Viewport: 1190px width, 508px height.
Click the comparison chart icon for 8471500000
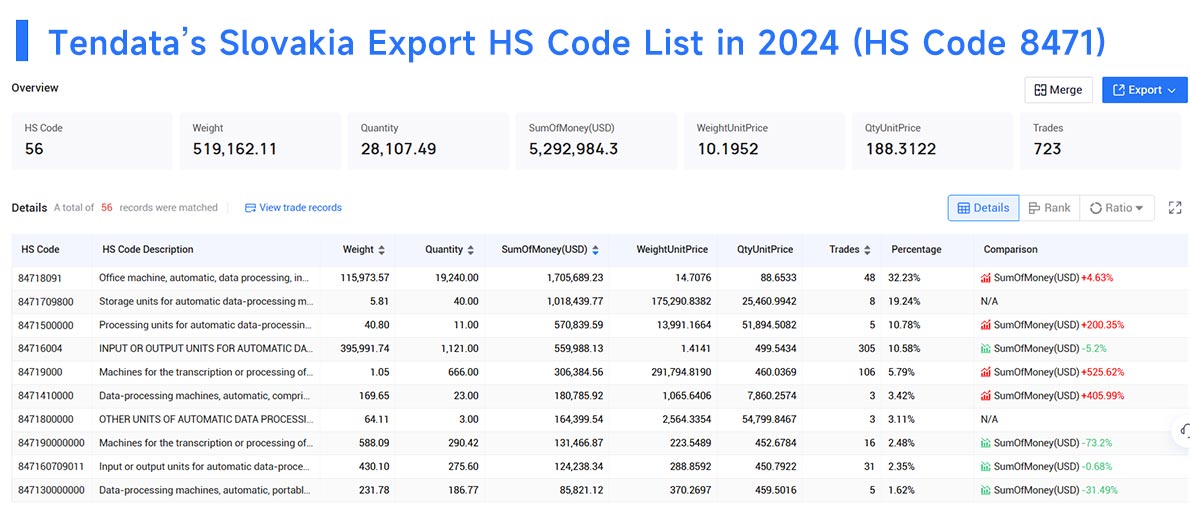tap(986, 325)
